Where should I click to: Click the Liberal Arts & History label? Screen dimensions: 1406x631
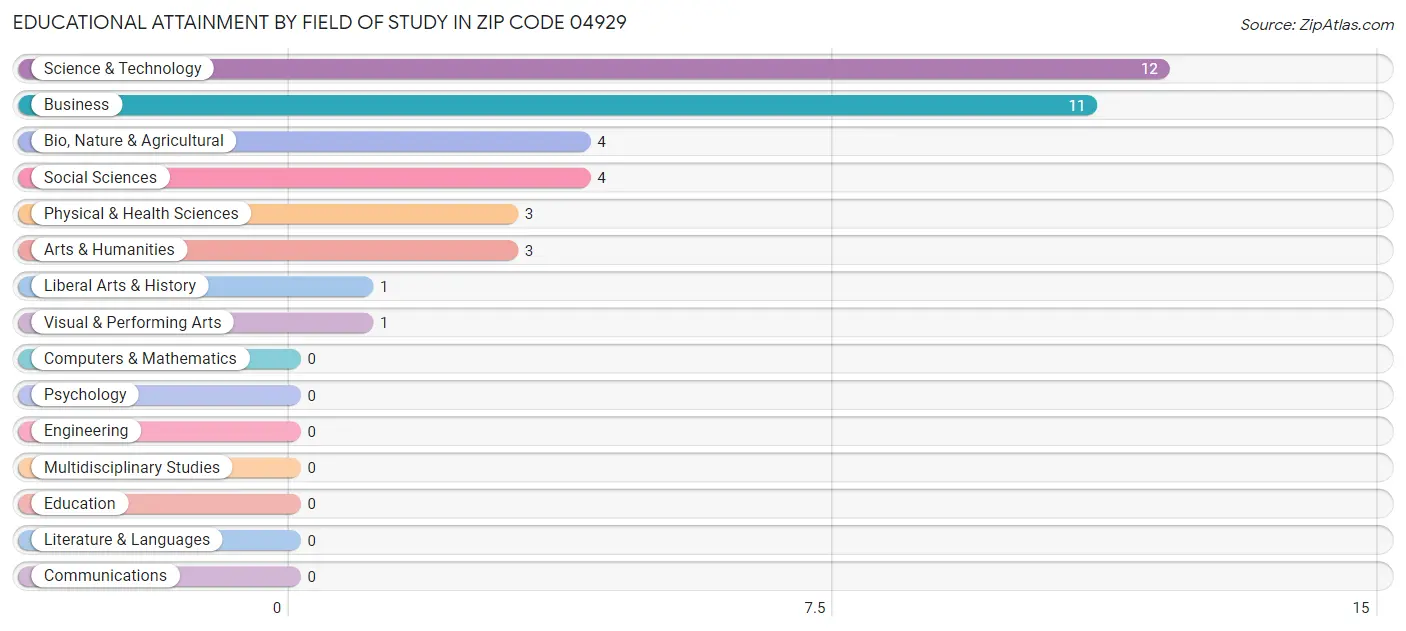click(x=120, y=286)
